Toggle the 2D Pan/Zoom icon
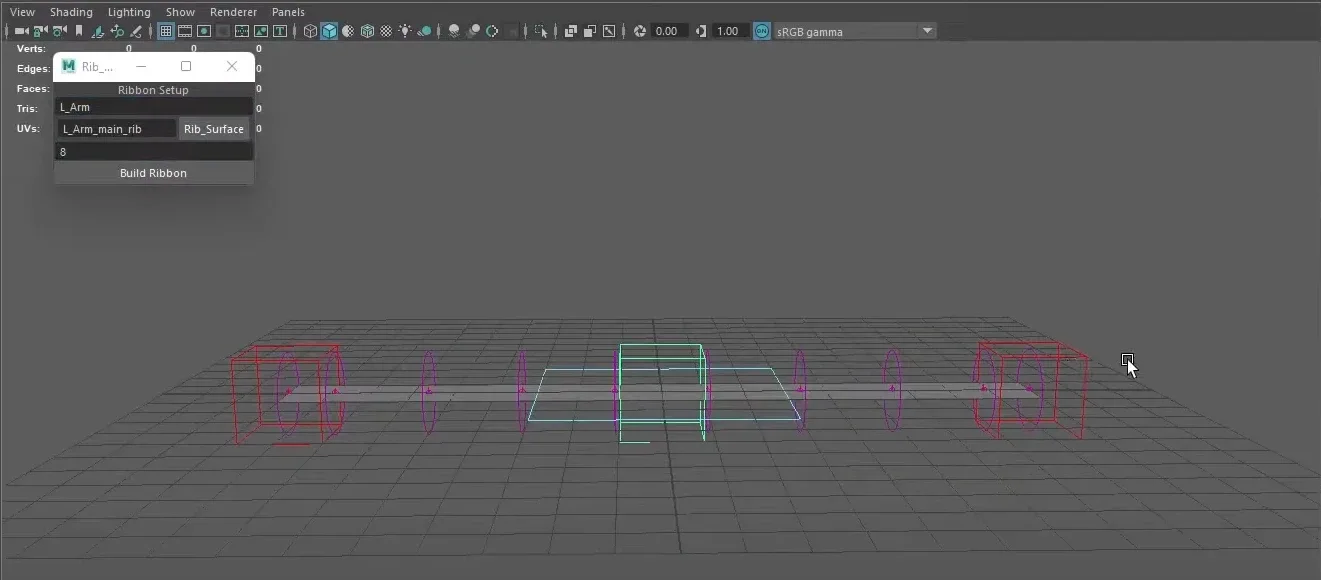 (x=117, y=31)
